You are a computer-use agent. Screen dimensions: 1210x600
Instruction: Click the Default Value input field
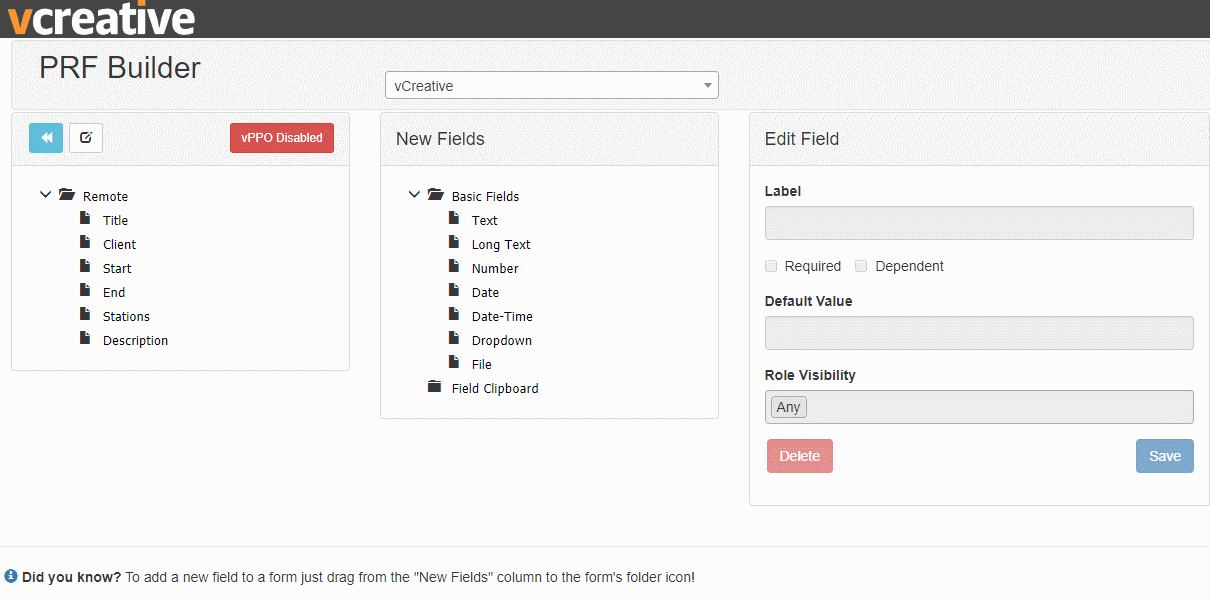(x=979, y=333)
